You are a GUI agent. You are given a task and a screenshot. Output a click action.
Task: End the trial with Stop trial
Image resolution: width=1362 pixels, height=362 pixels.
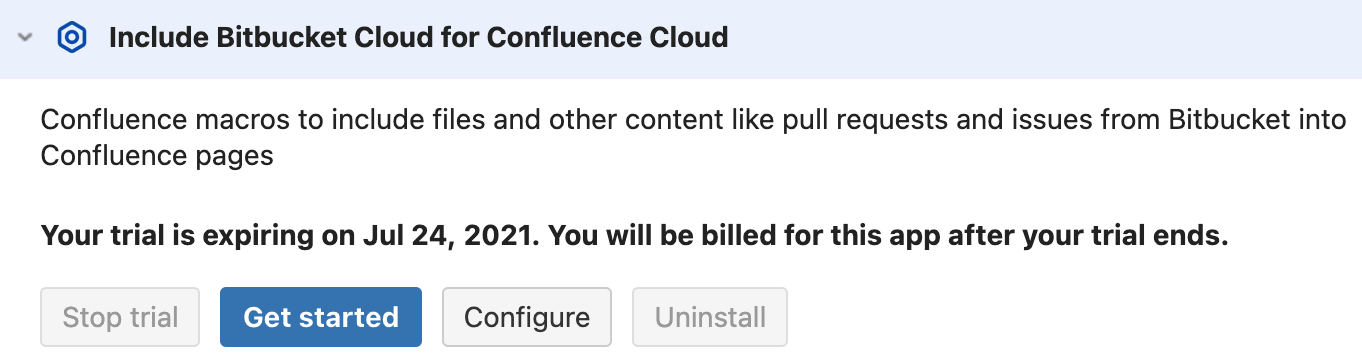pyautogui.click(x=120, y=318)
